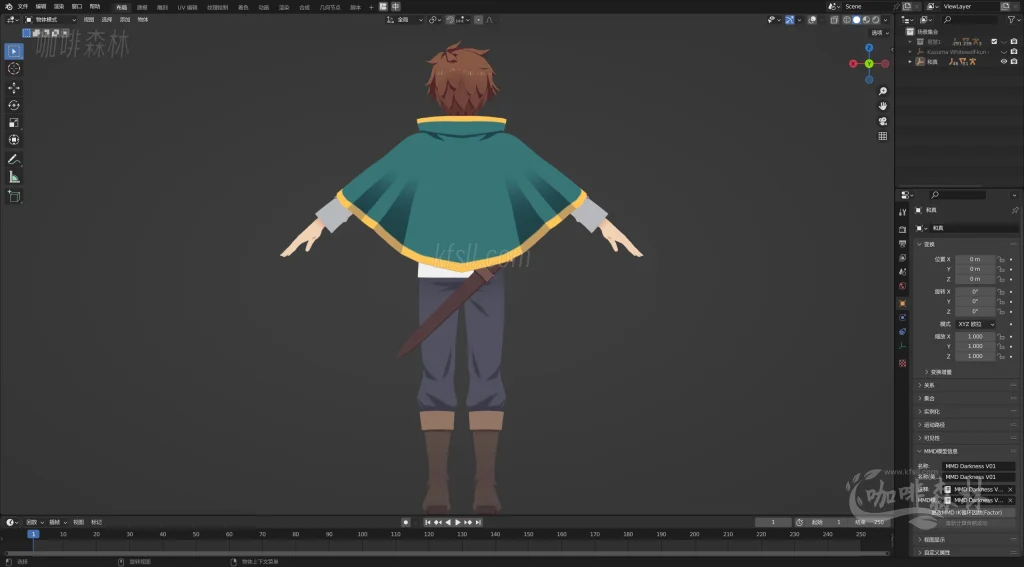Open the 物体模式 object mode dropdown

click(x=50, y=20)
